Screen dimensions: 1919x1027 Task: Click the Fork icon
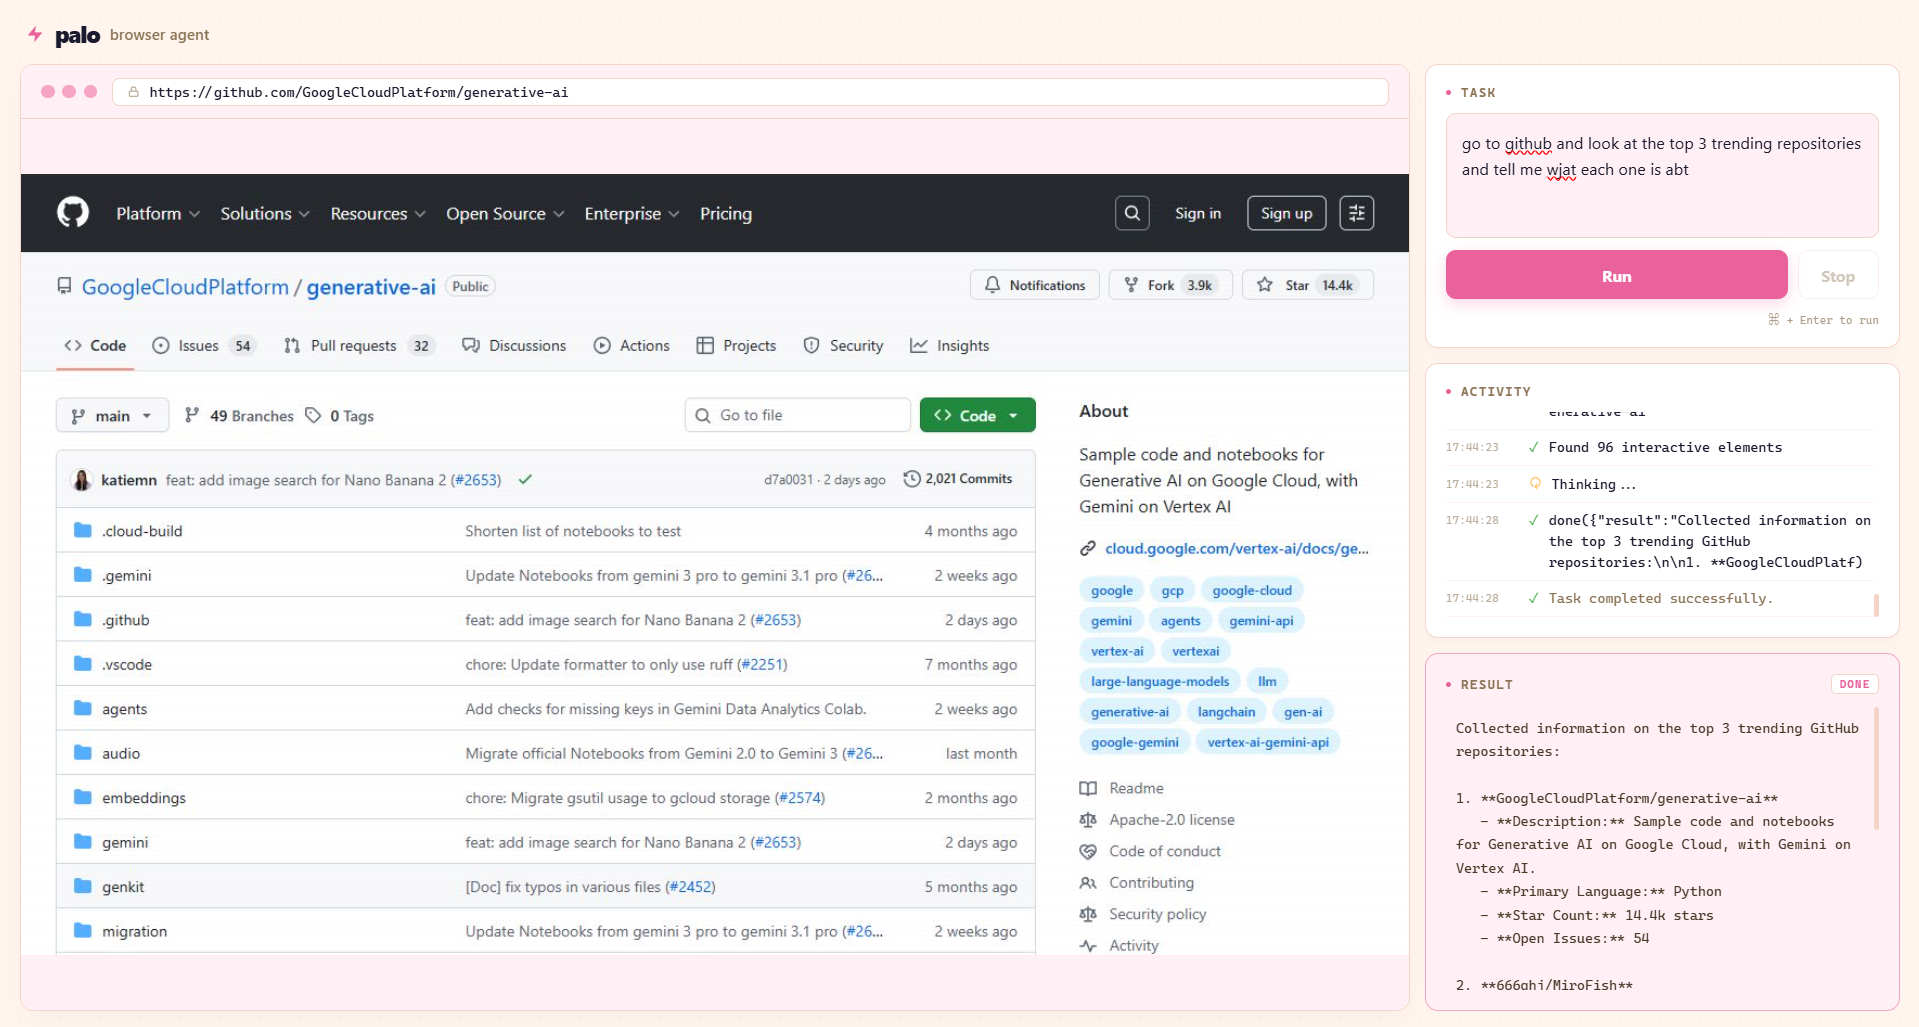[1131, 285]
